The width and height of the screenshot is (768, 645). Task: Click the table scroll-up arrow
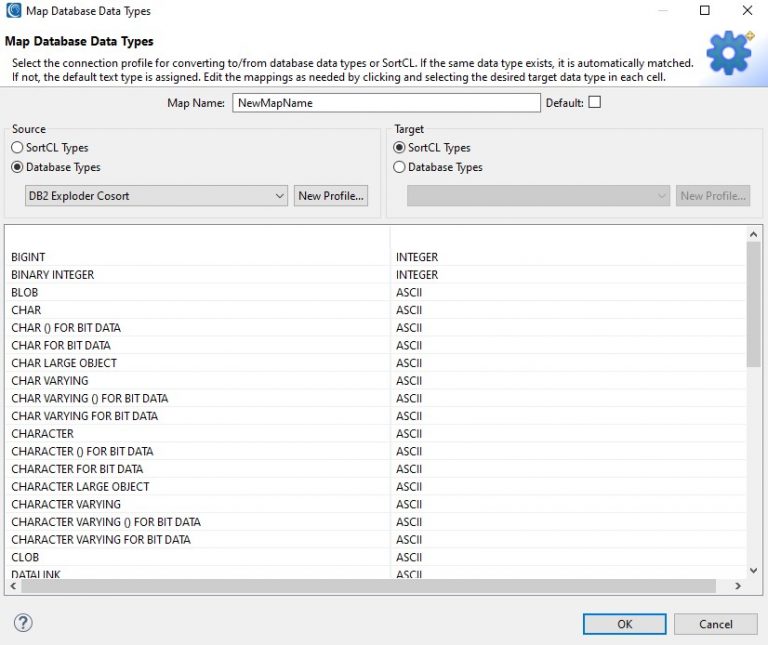pyautogui.click(x=754, y=234)
